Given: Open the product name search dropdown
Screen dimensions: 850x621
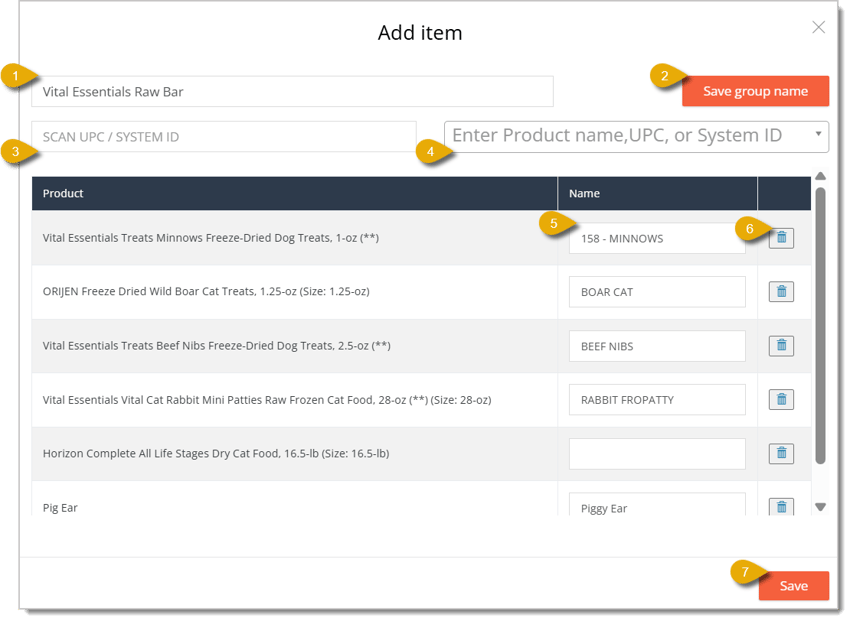Looking at the screenshot, I should 636,136.
